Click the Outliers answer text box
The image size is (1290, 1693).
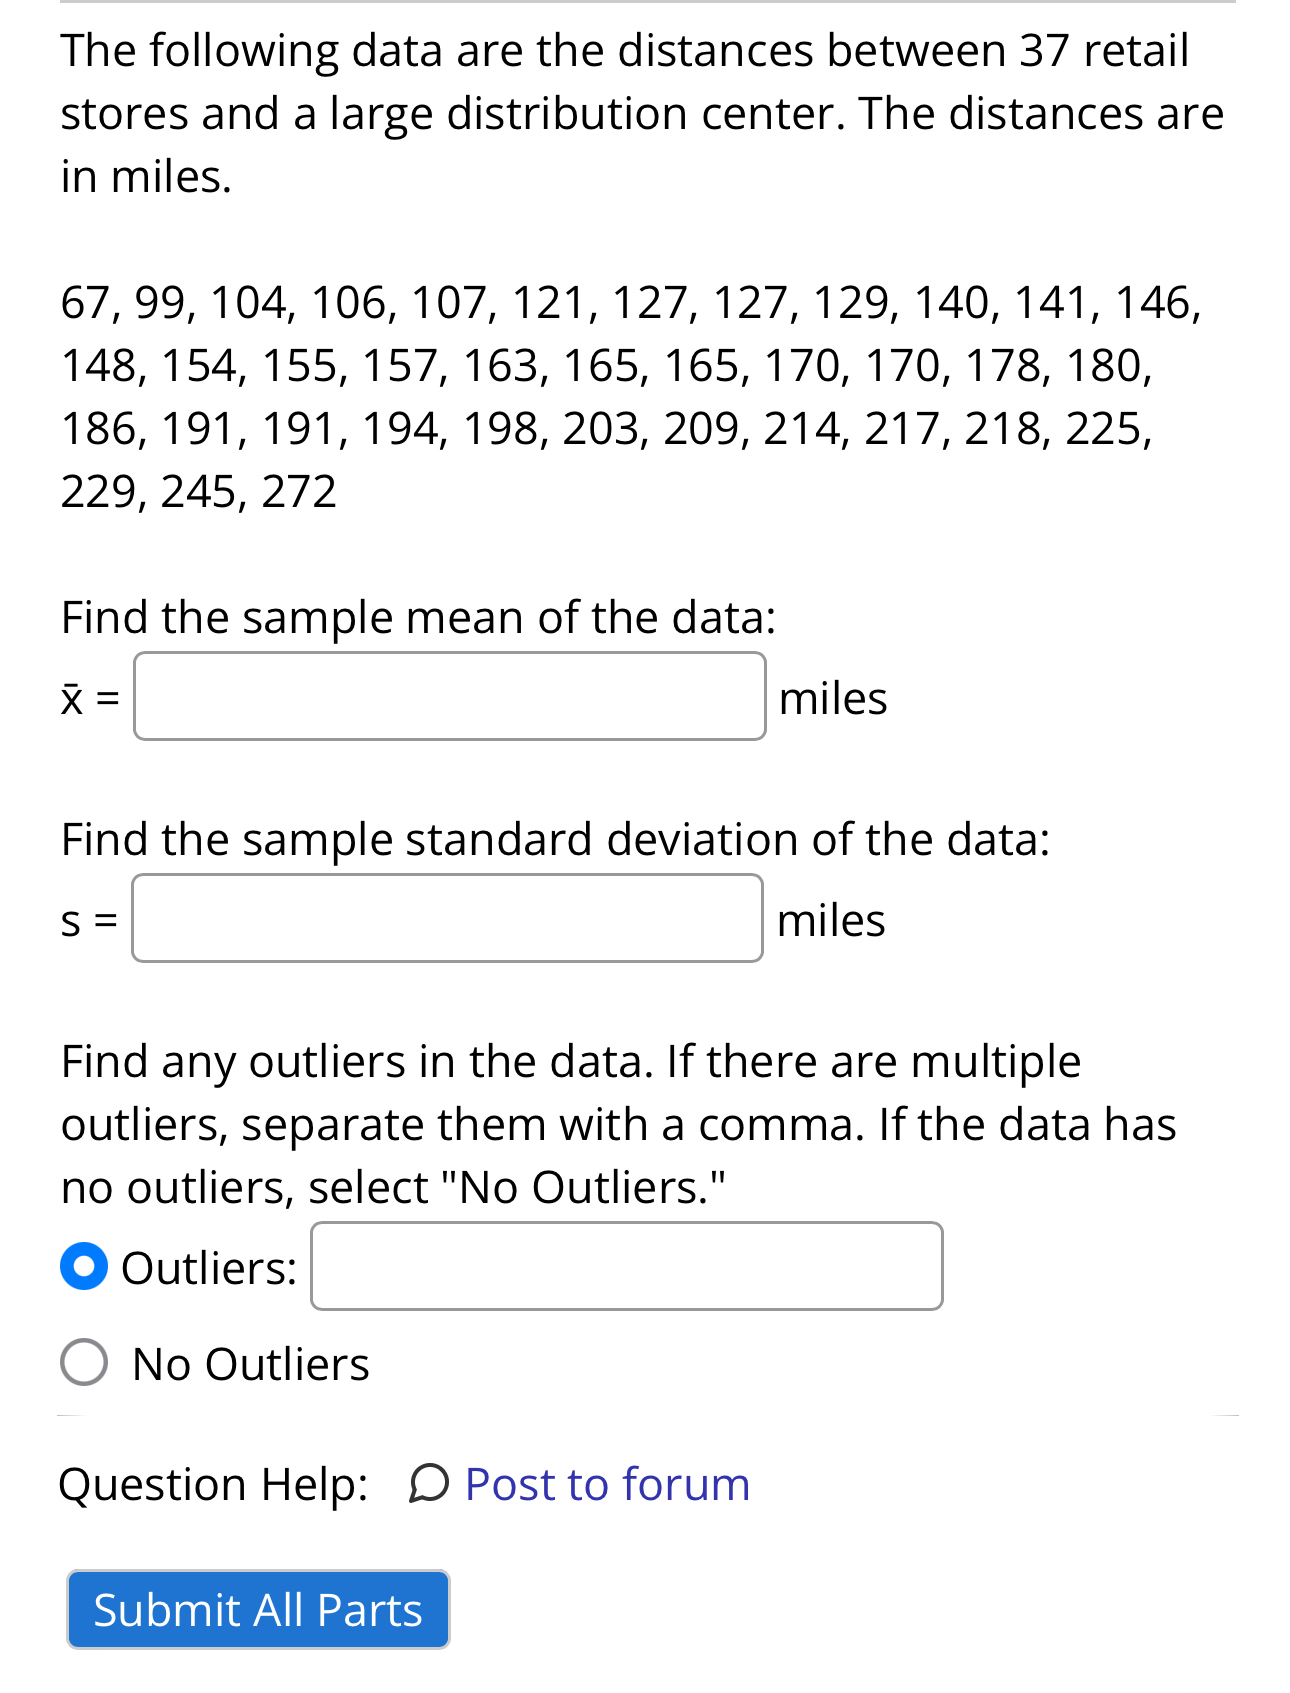point(625,1265)
